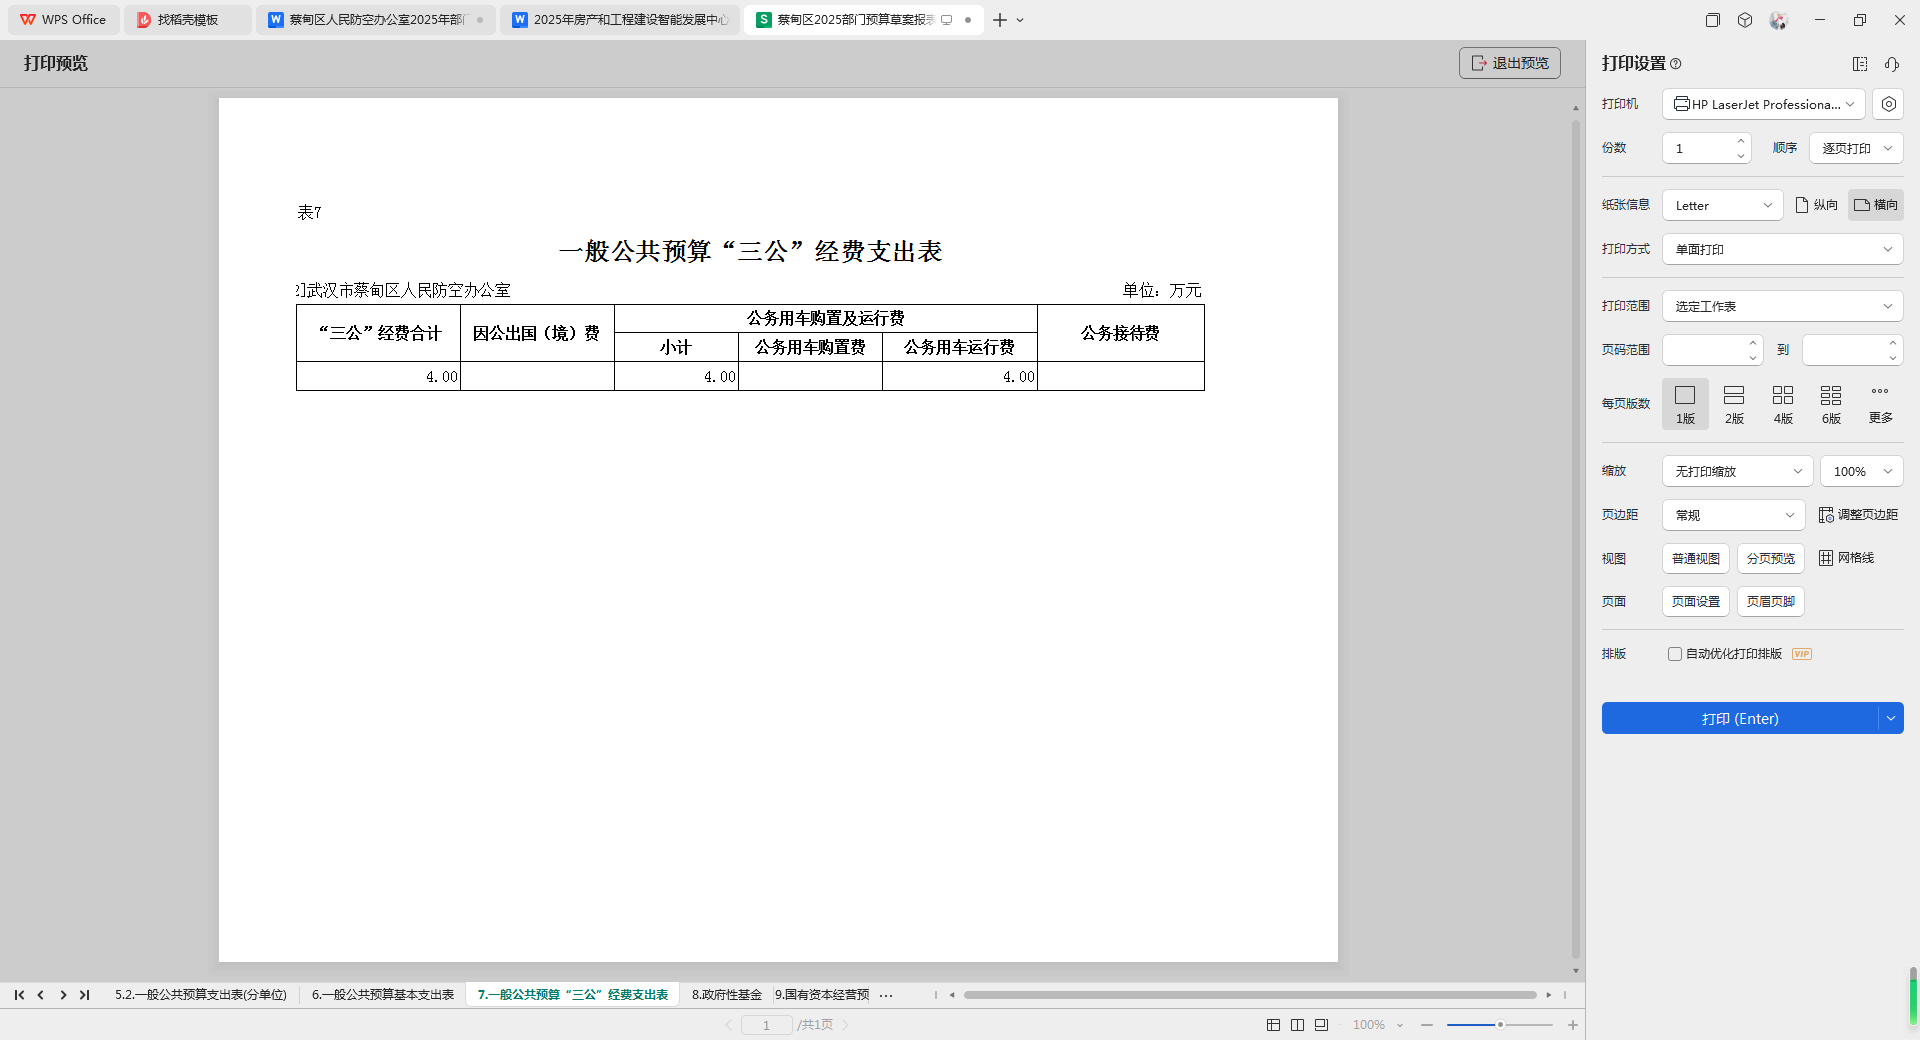Select the 2版 pages-per-sheet layout icon
This screenshot has width=1920, height=1040.
click(1734, 396)
